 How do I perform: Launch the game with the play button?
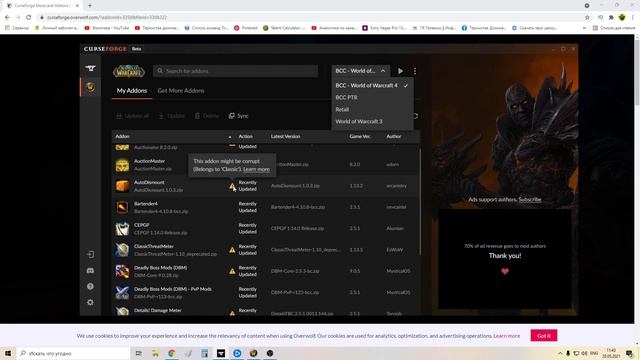[400, 71]
